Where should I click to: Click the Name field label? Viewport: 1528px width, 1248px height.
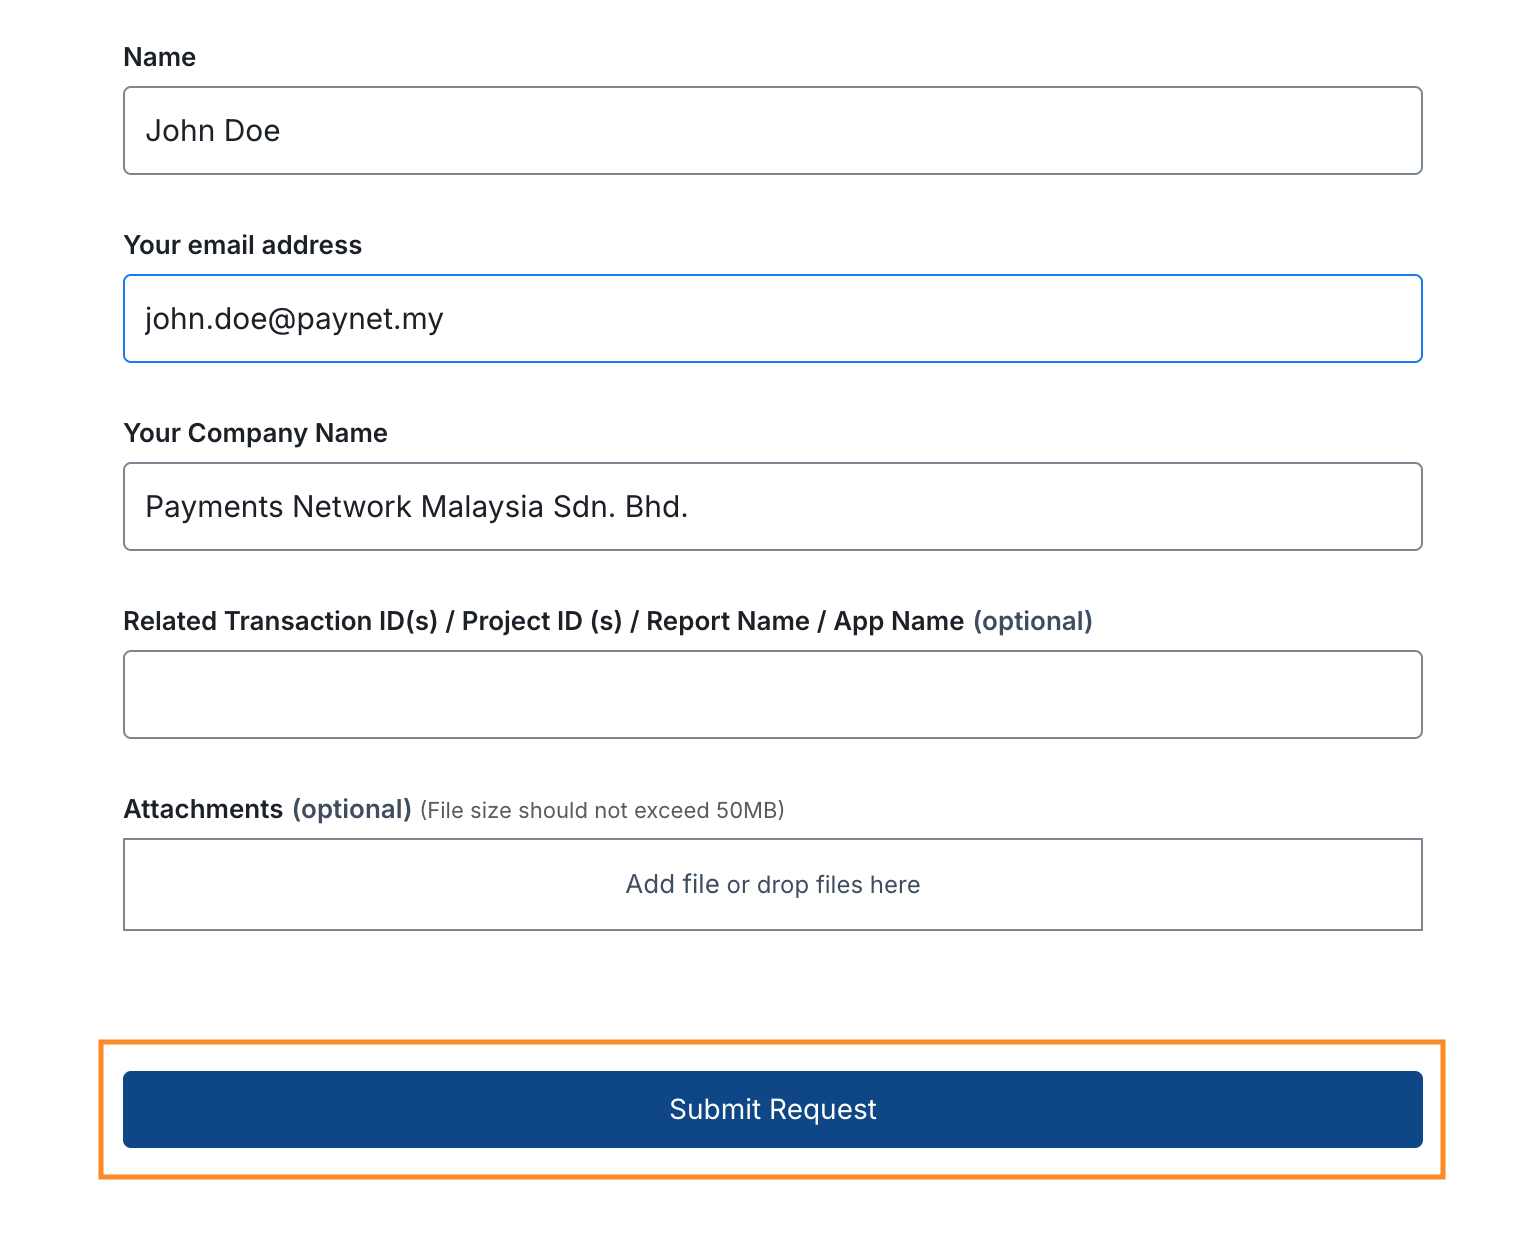click(159, 57)
